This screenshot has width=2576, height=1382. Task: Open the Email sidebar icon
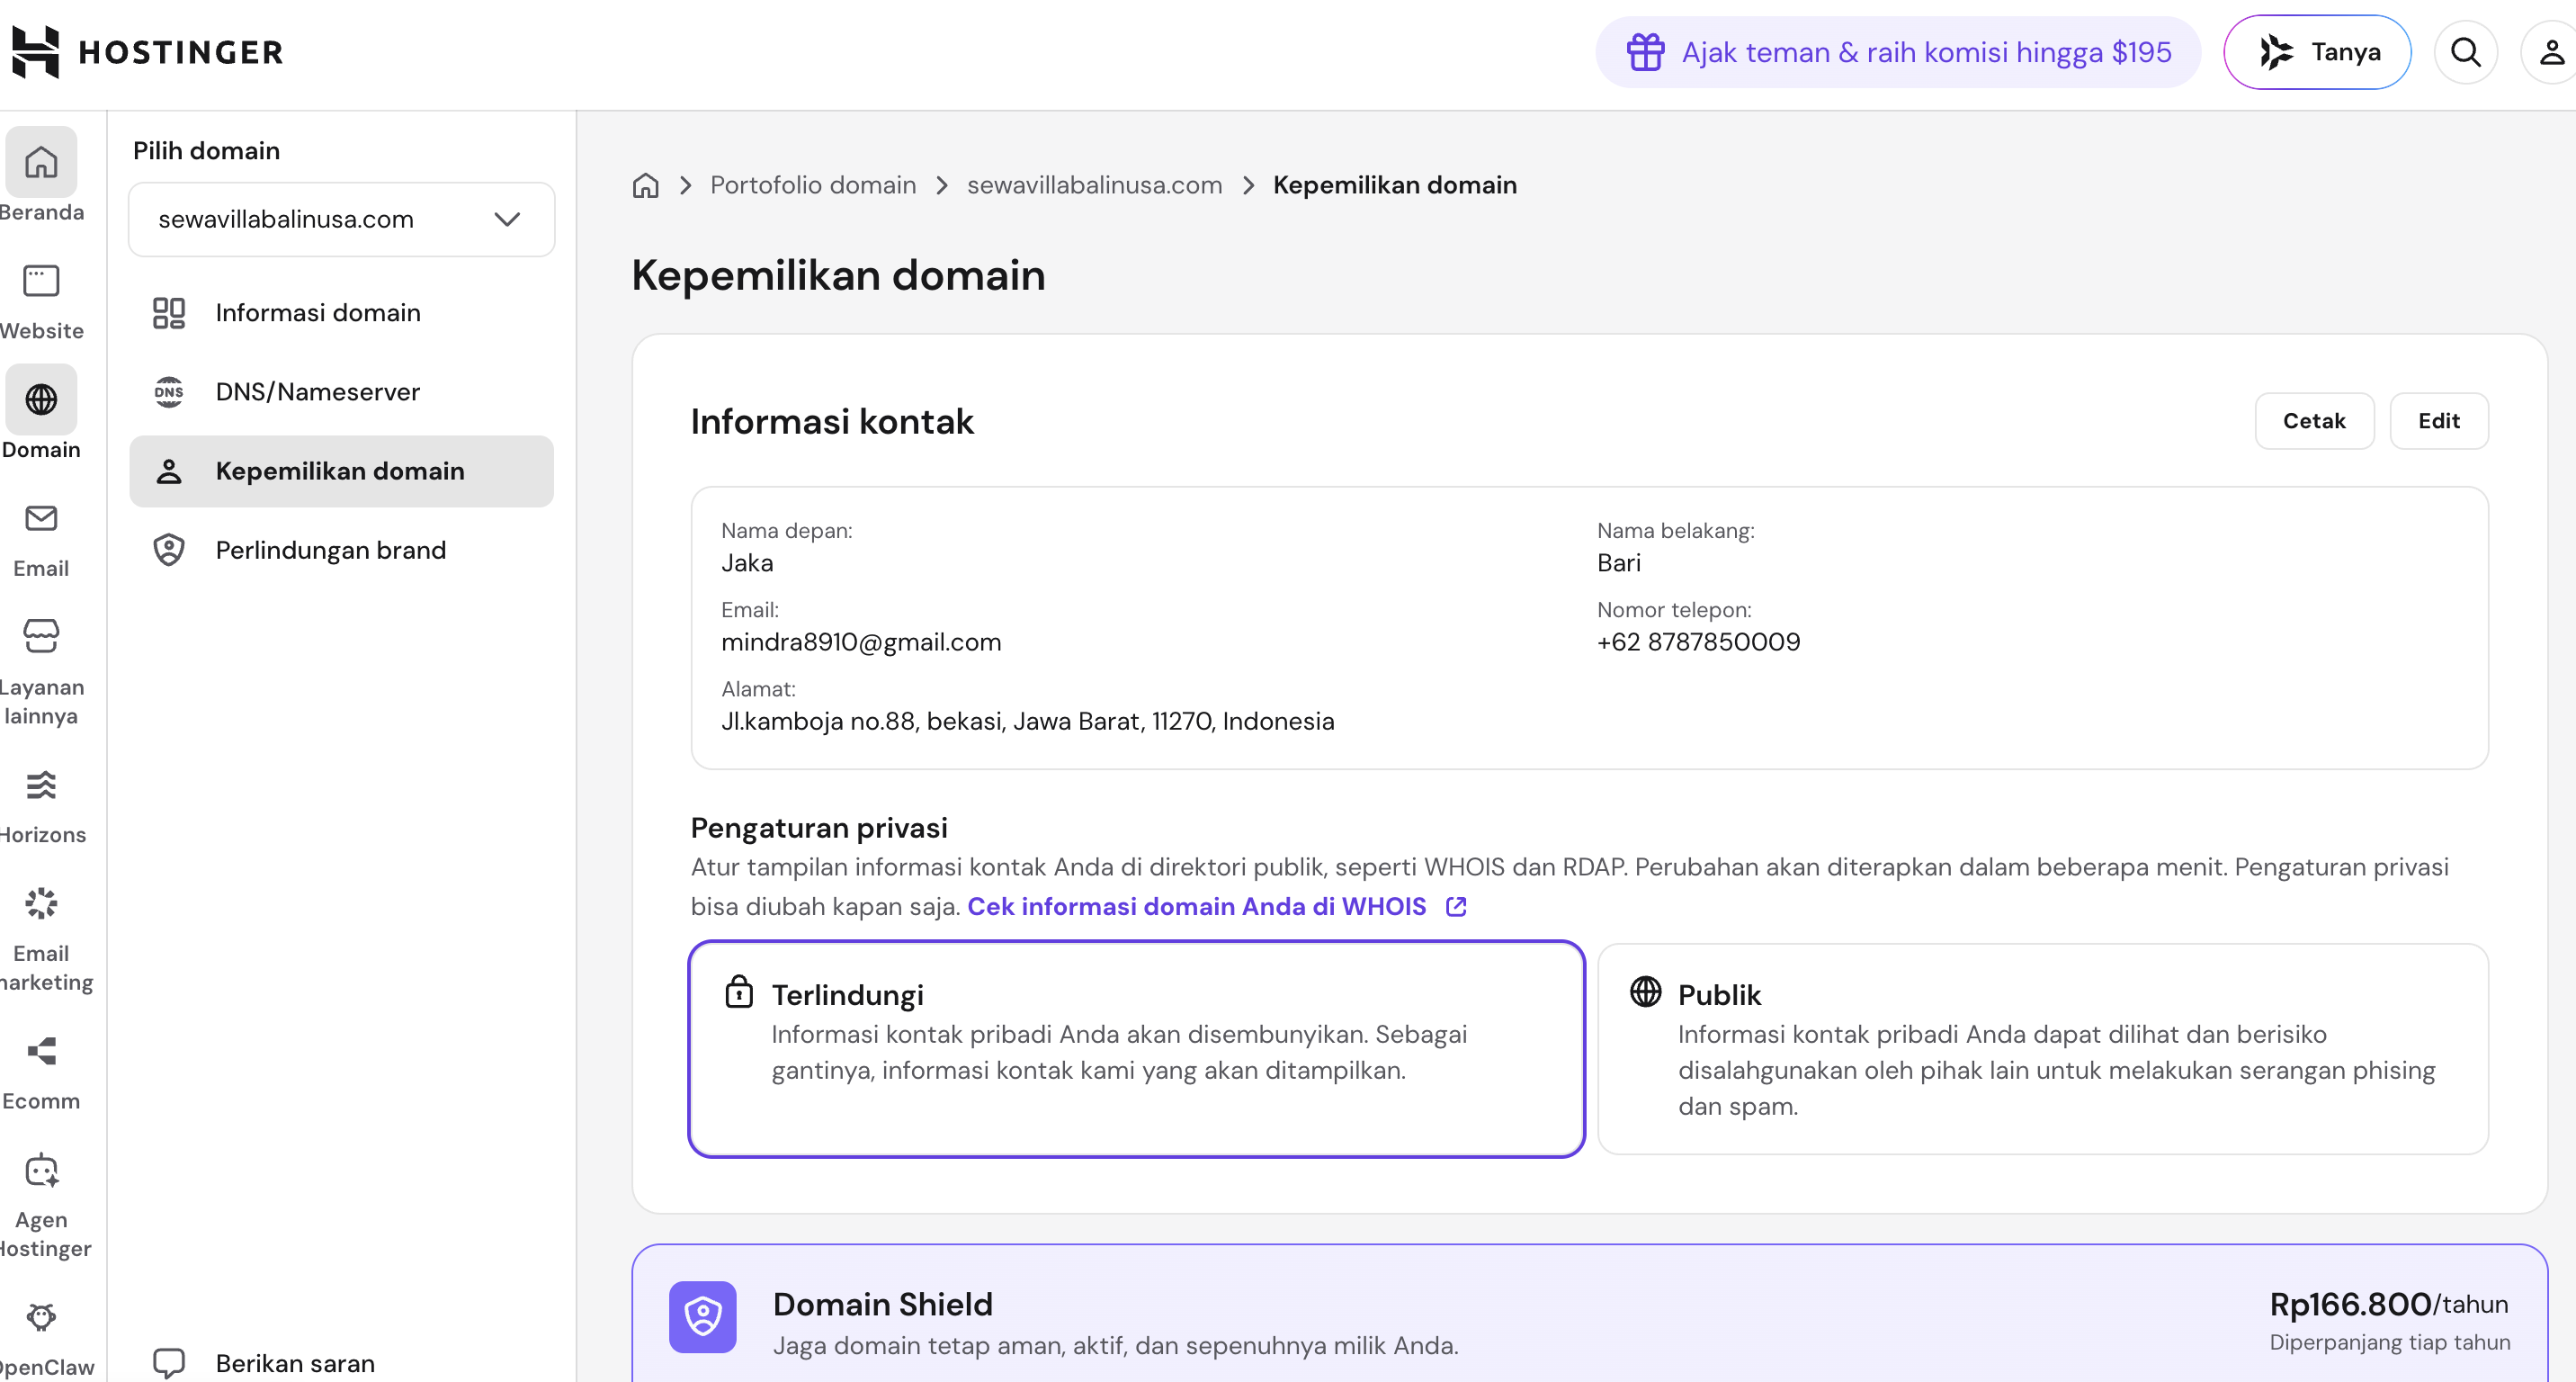[x=41, y=518]
